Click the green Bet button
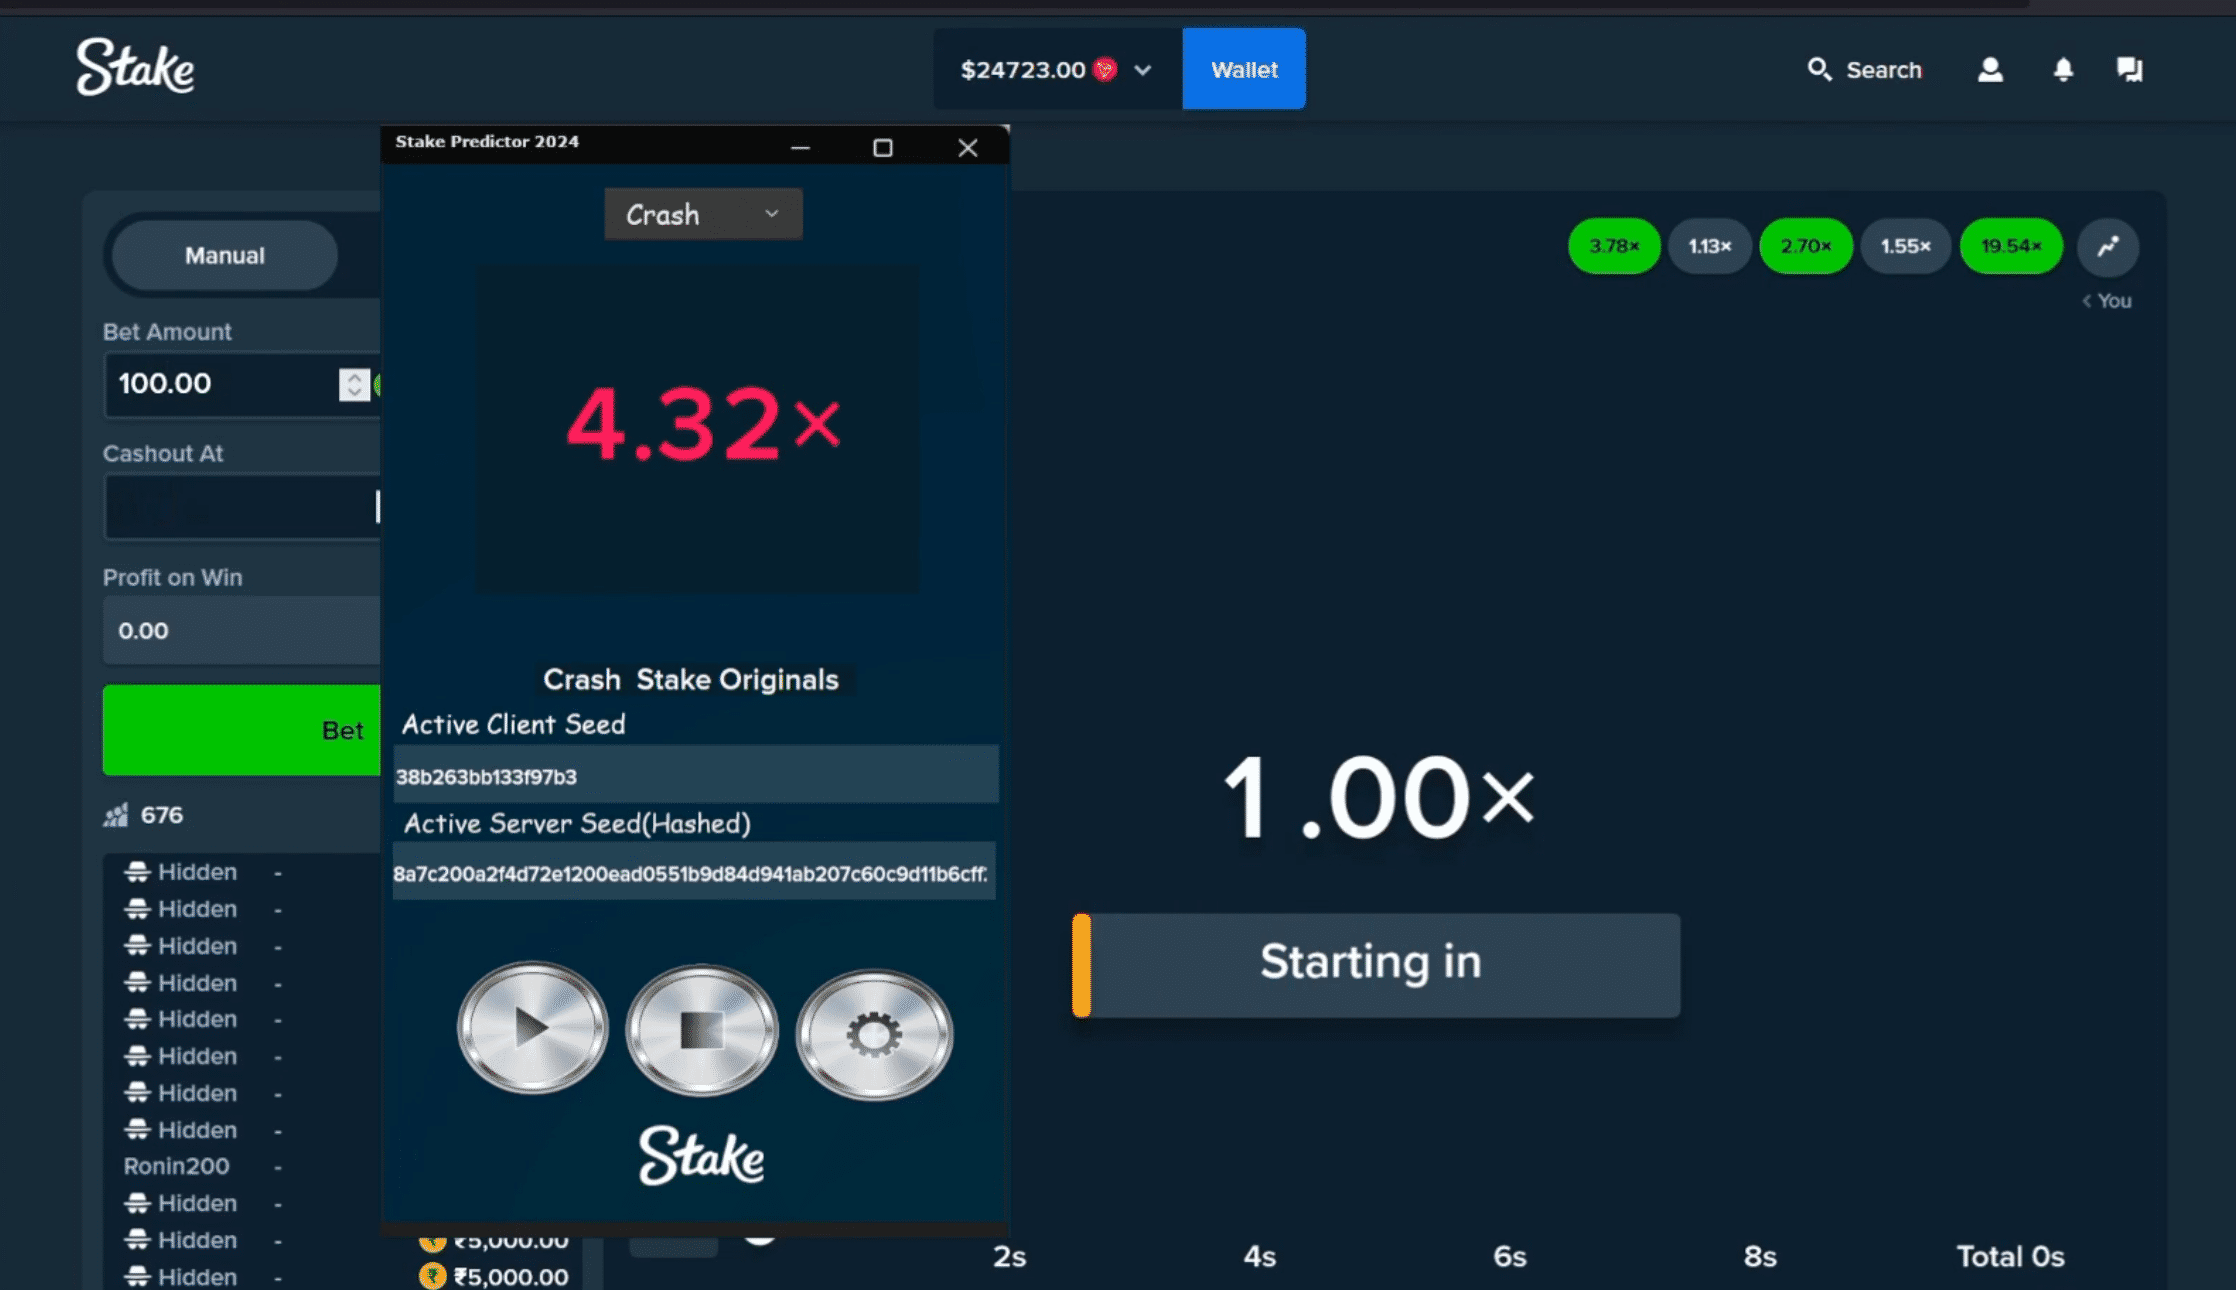This screenshot has height=1290, width=2236. pyautogui.click(x=242, y=730)
